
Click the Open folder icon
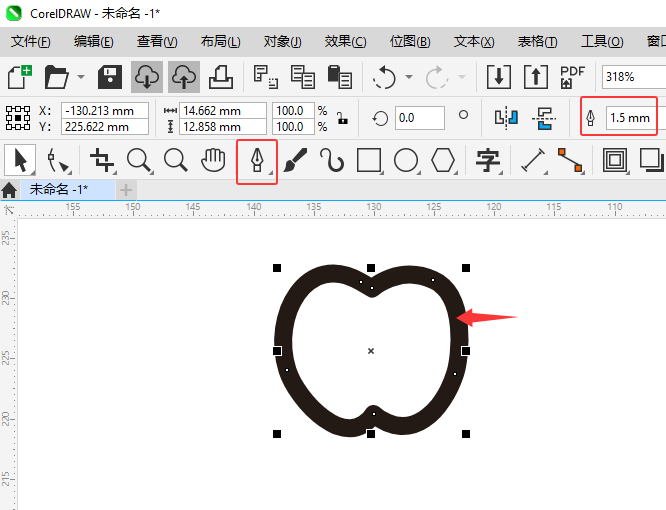(x=56, y=77)
